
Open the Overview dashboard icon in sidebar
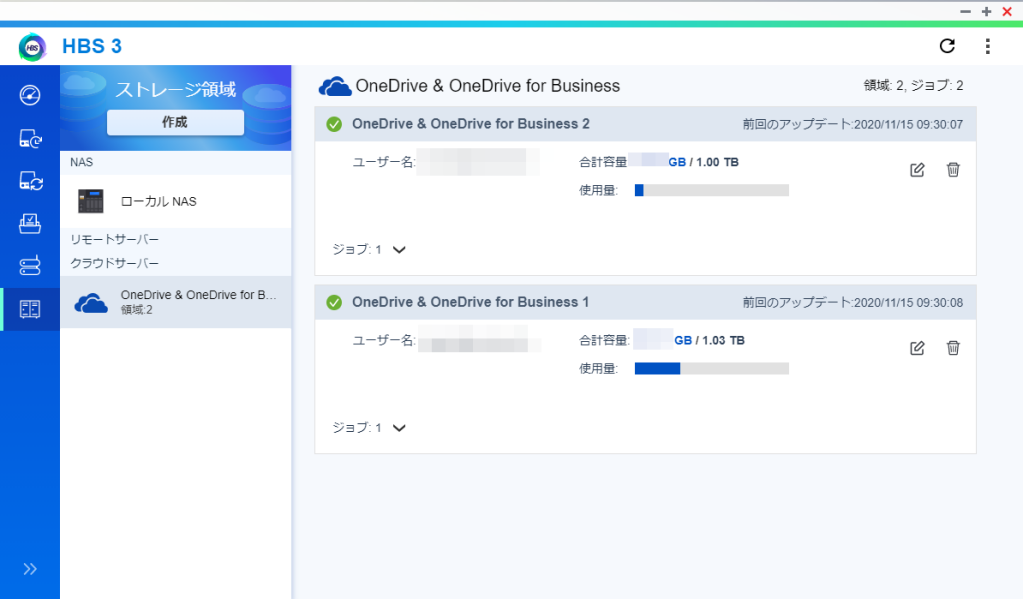[x=29, y=95]
